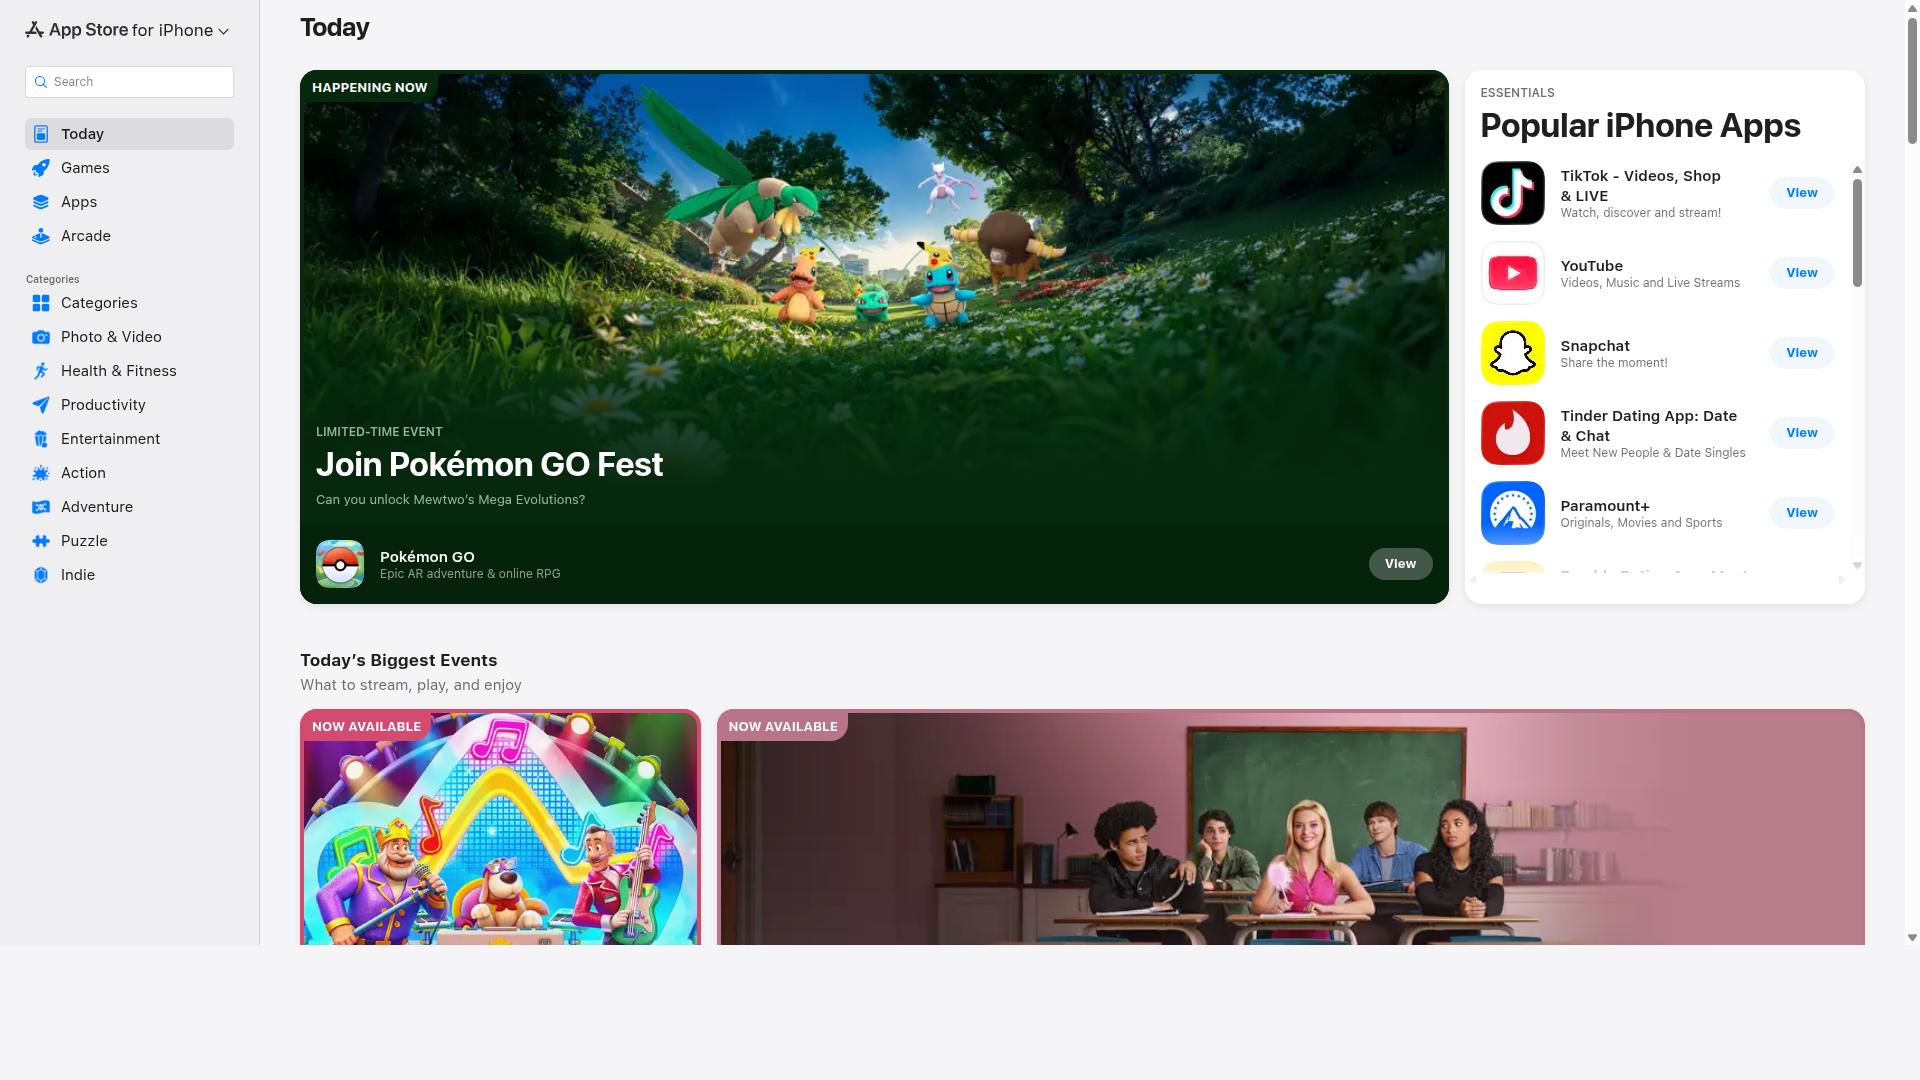The image size is (1920, 1080).
Task: Click the list scroll down arrow
Action: click(1857, 566)
